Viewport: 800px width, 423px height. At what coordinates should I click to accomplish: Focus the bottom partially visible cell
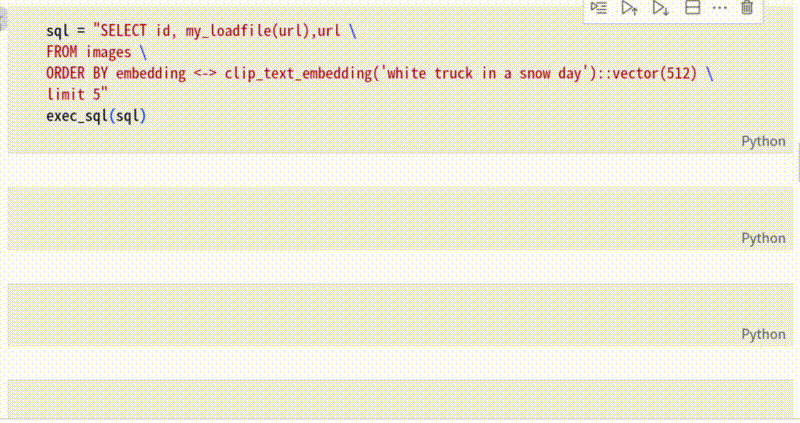click(x=380, y=400)
